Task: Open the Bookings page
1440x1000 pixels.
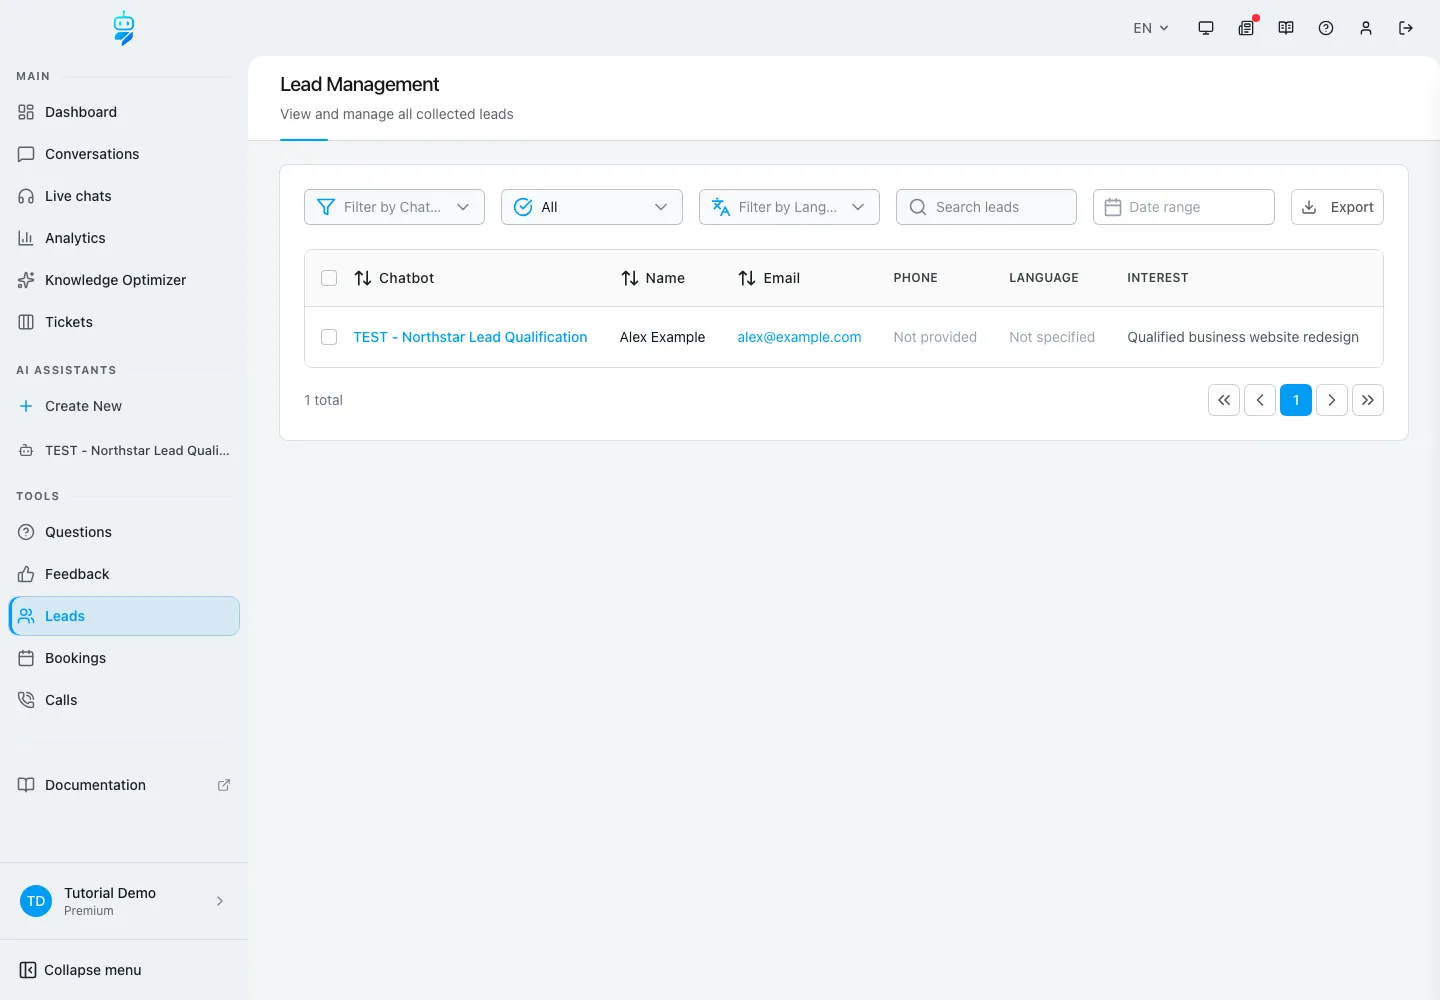Action: click(124, 658)
